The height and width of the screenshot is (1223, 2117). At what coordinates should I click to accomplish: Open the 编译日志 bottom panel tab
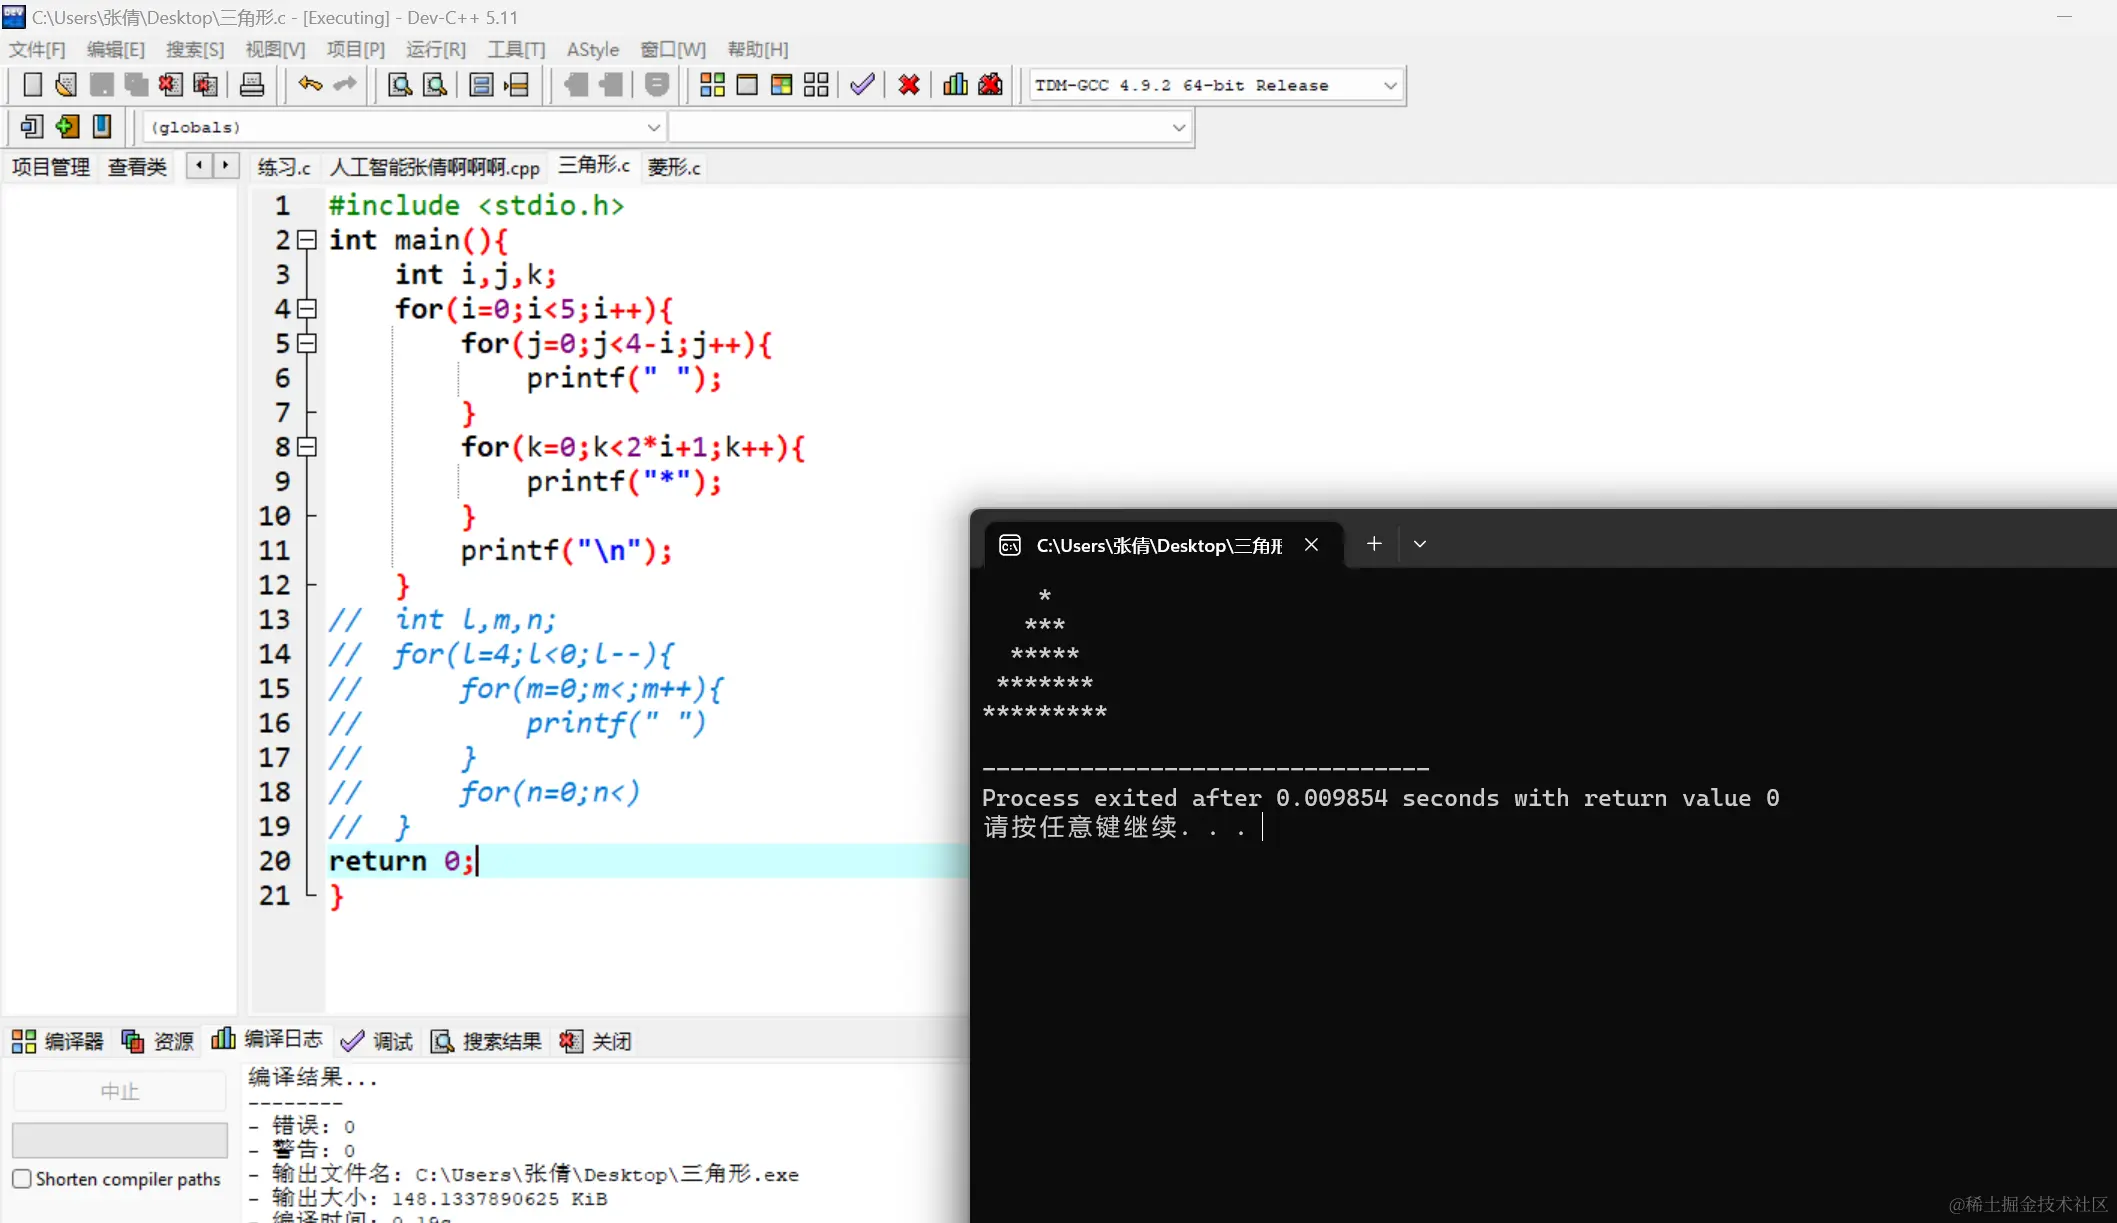point(268,1040)
